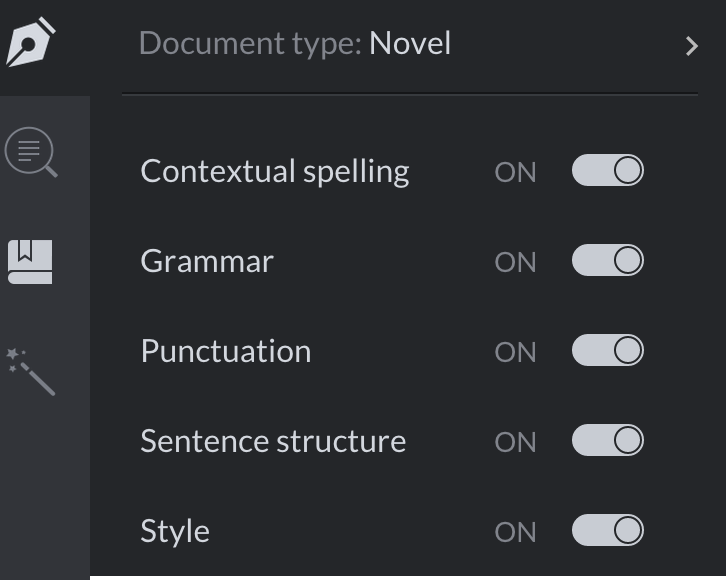Click the Sentence structure label text
Image resolution: width=726 pixels, height=580 pixels.
pos(273,442)
